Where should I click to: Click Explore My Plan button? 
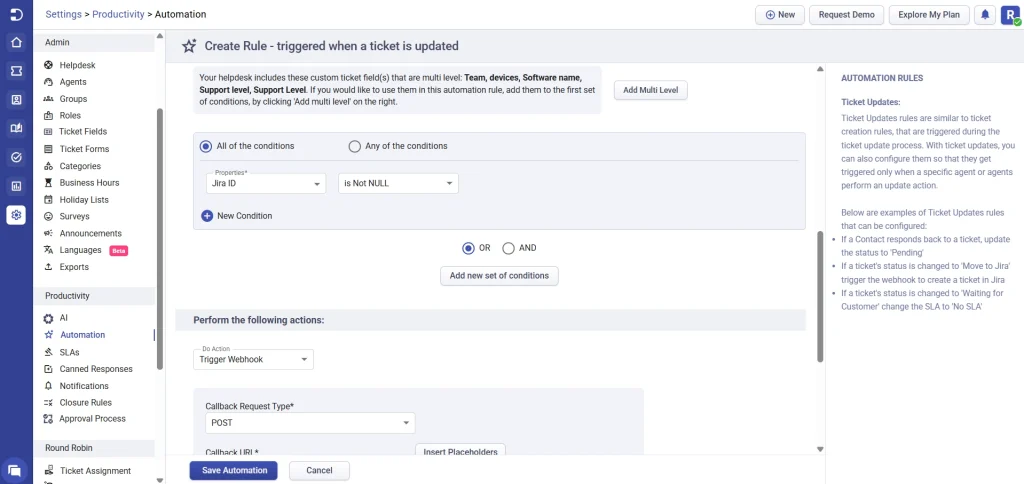click(x=929, y=15)
